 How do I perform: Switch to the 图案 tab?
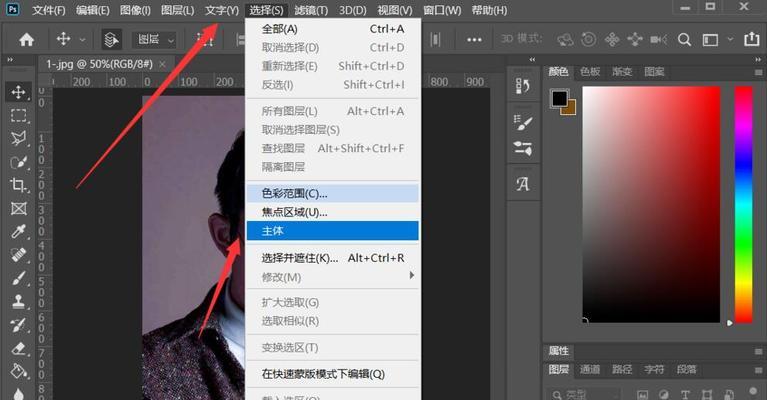[654, 72]
